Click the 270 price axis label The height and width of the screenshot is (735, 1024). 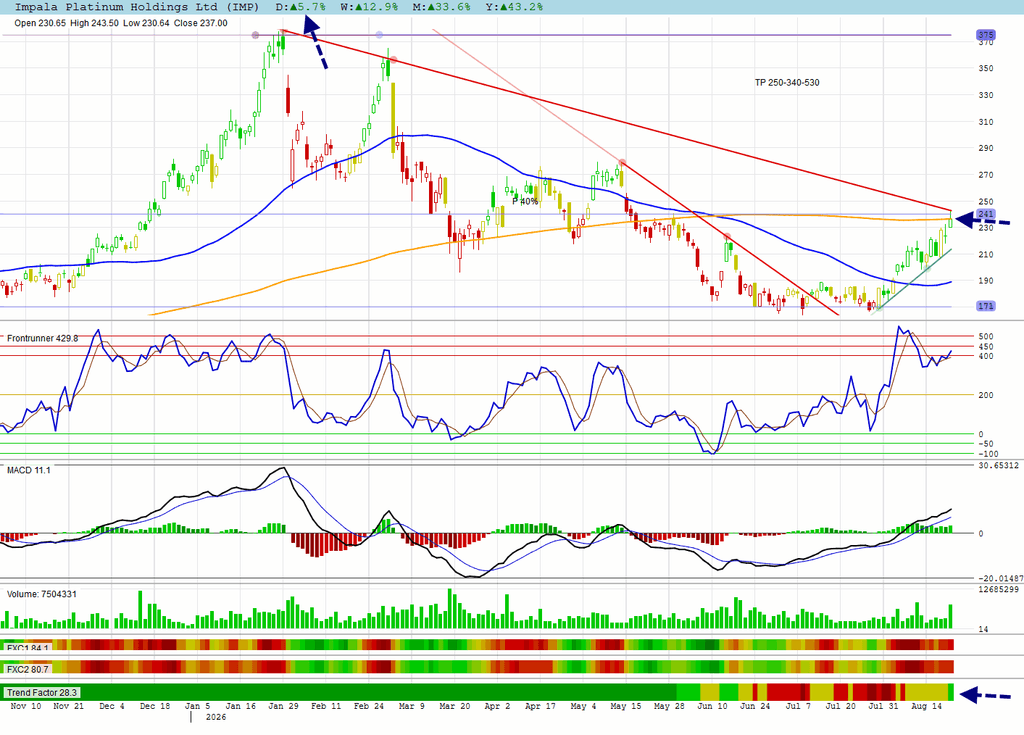985,174
